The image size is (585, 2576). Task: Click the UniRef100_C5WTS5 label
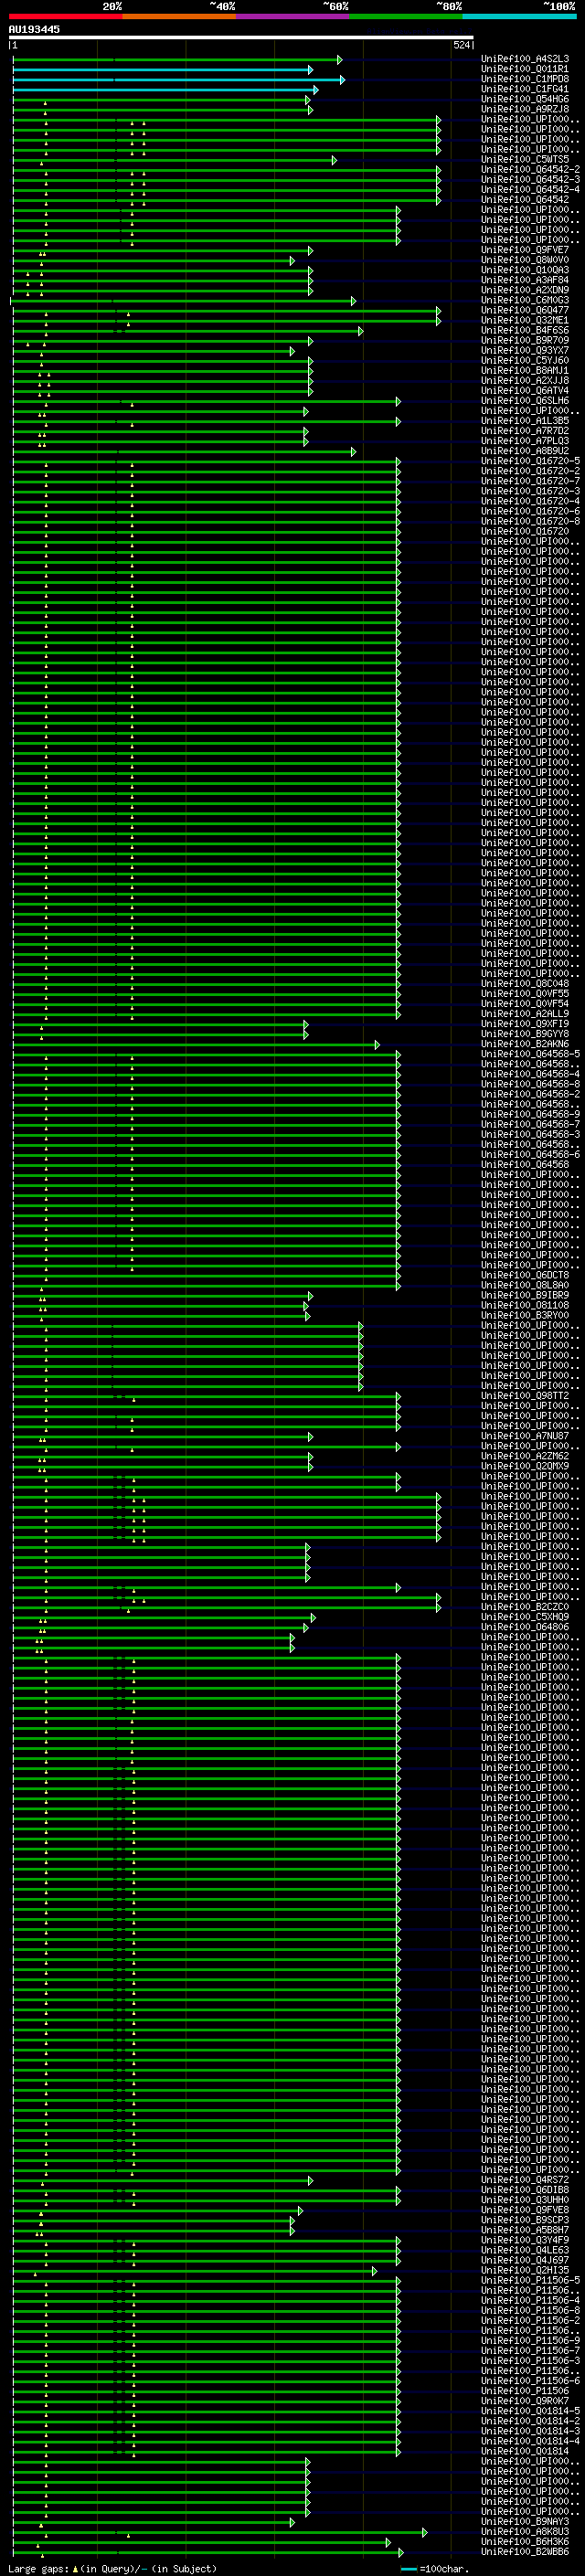tap(525, 160)
